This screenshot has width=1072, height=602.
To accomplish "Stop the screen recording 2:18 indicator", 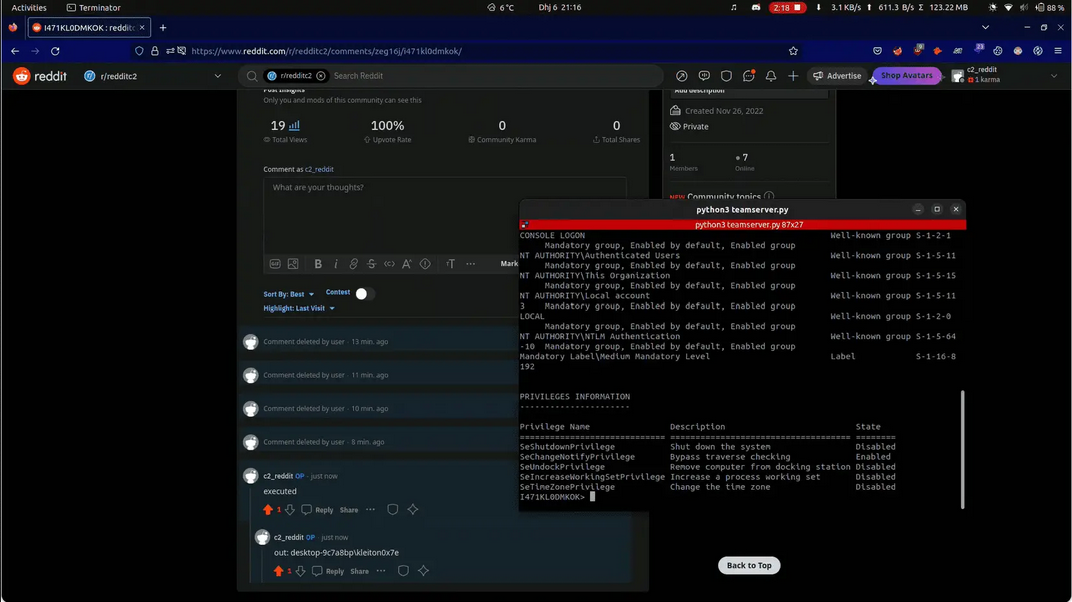I will pyautogui.click(x=787, y=8).
